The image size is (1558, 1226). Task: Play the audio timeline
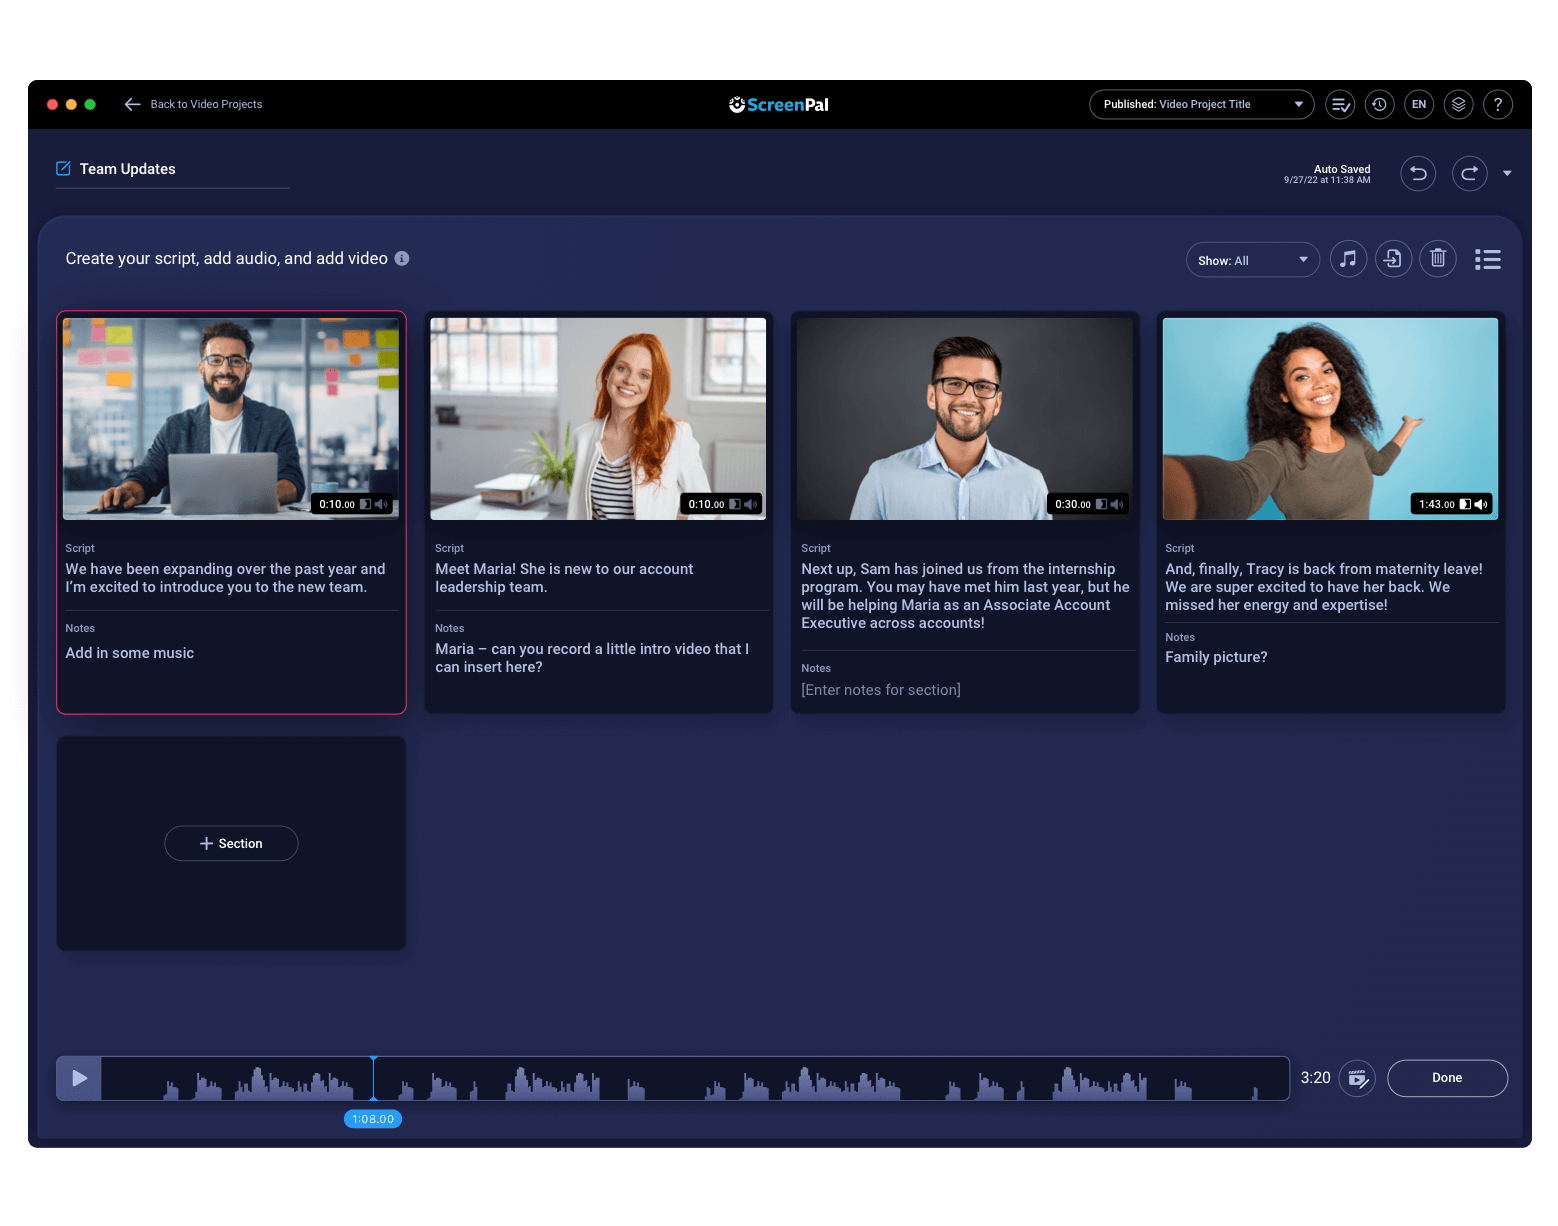click(x=79, y=1078)
